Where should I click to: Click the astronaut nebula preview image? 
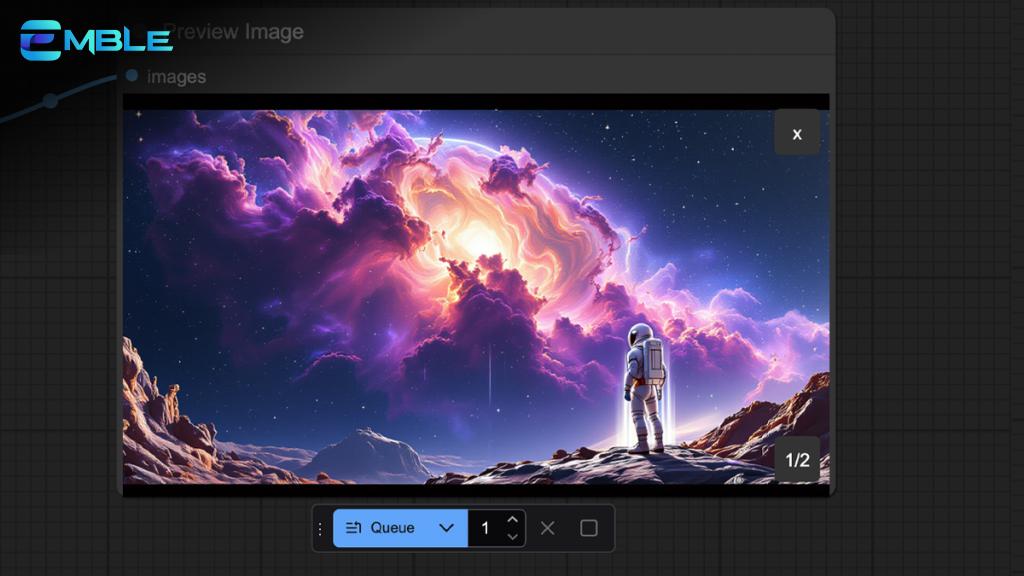pyautogui.click(x=476, y=297)
